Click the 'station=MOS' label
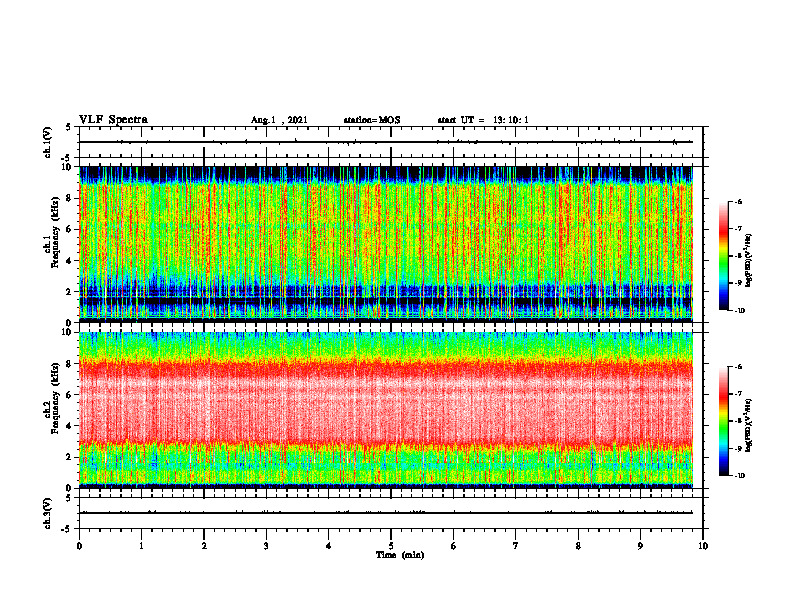The image size is (792, 612). (372, 120)
